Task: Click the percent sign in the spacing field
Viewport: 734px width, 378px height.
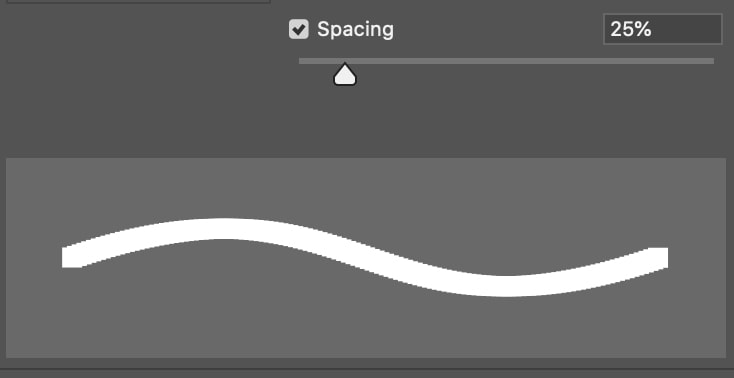Action: click(644, 30)
